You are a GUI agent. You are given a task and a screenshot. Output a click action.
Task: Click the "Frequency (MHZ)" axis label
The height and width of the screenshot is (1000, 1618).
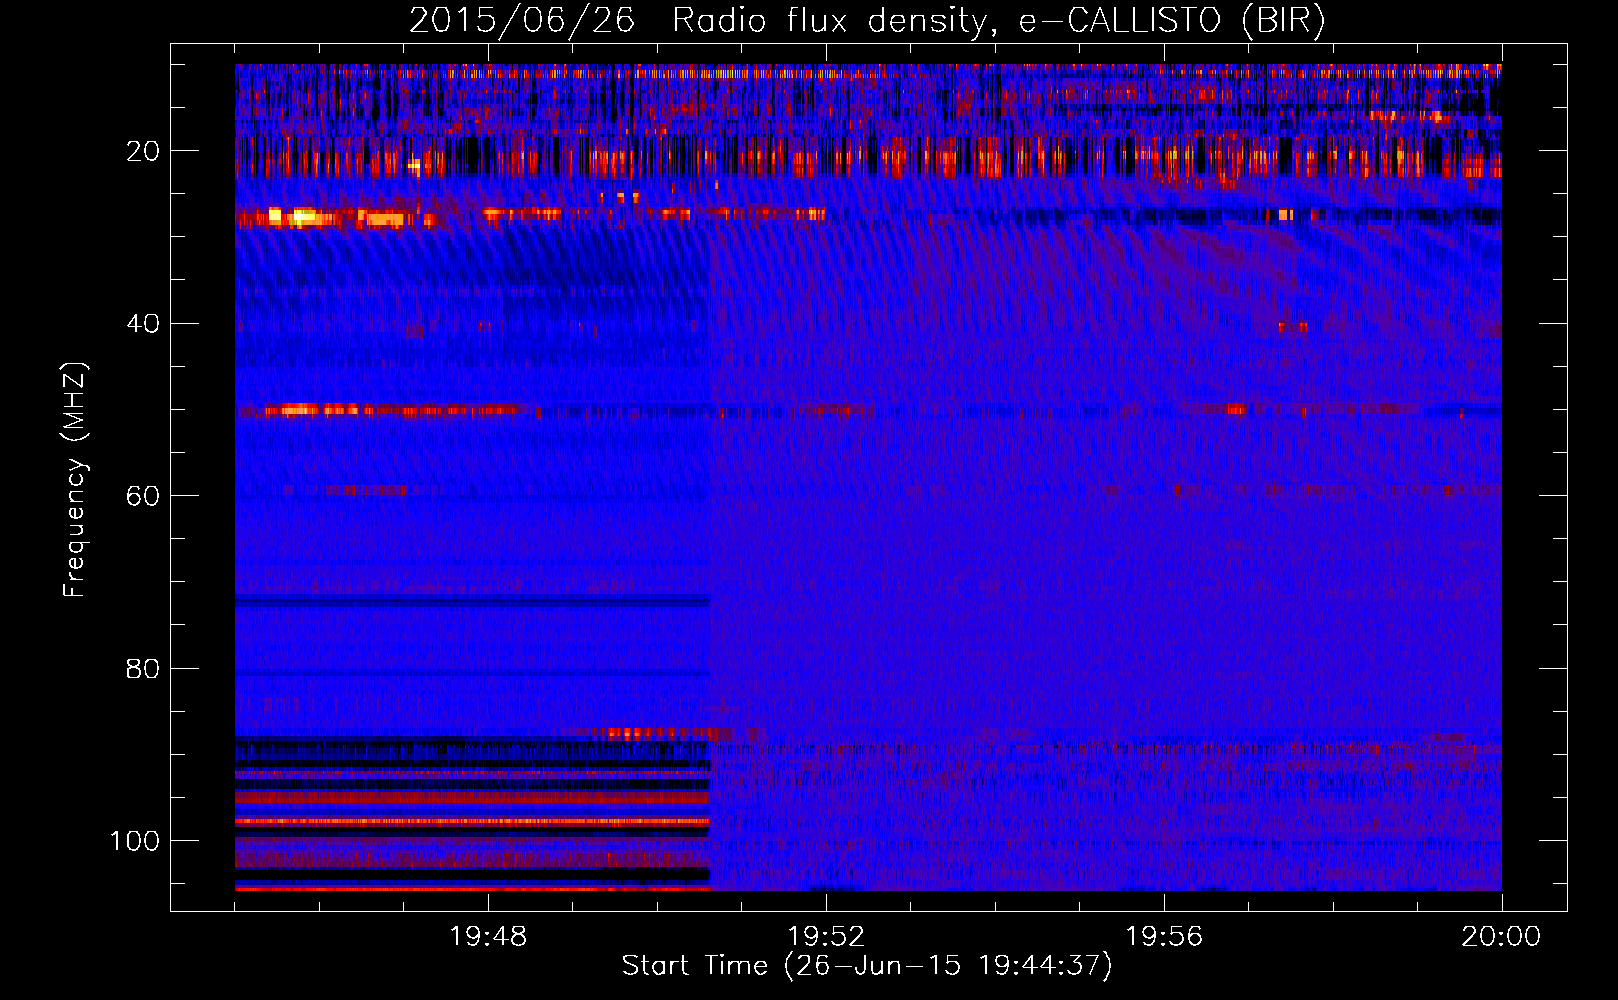pos(75,479)
